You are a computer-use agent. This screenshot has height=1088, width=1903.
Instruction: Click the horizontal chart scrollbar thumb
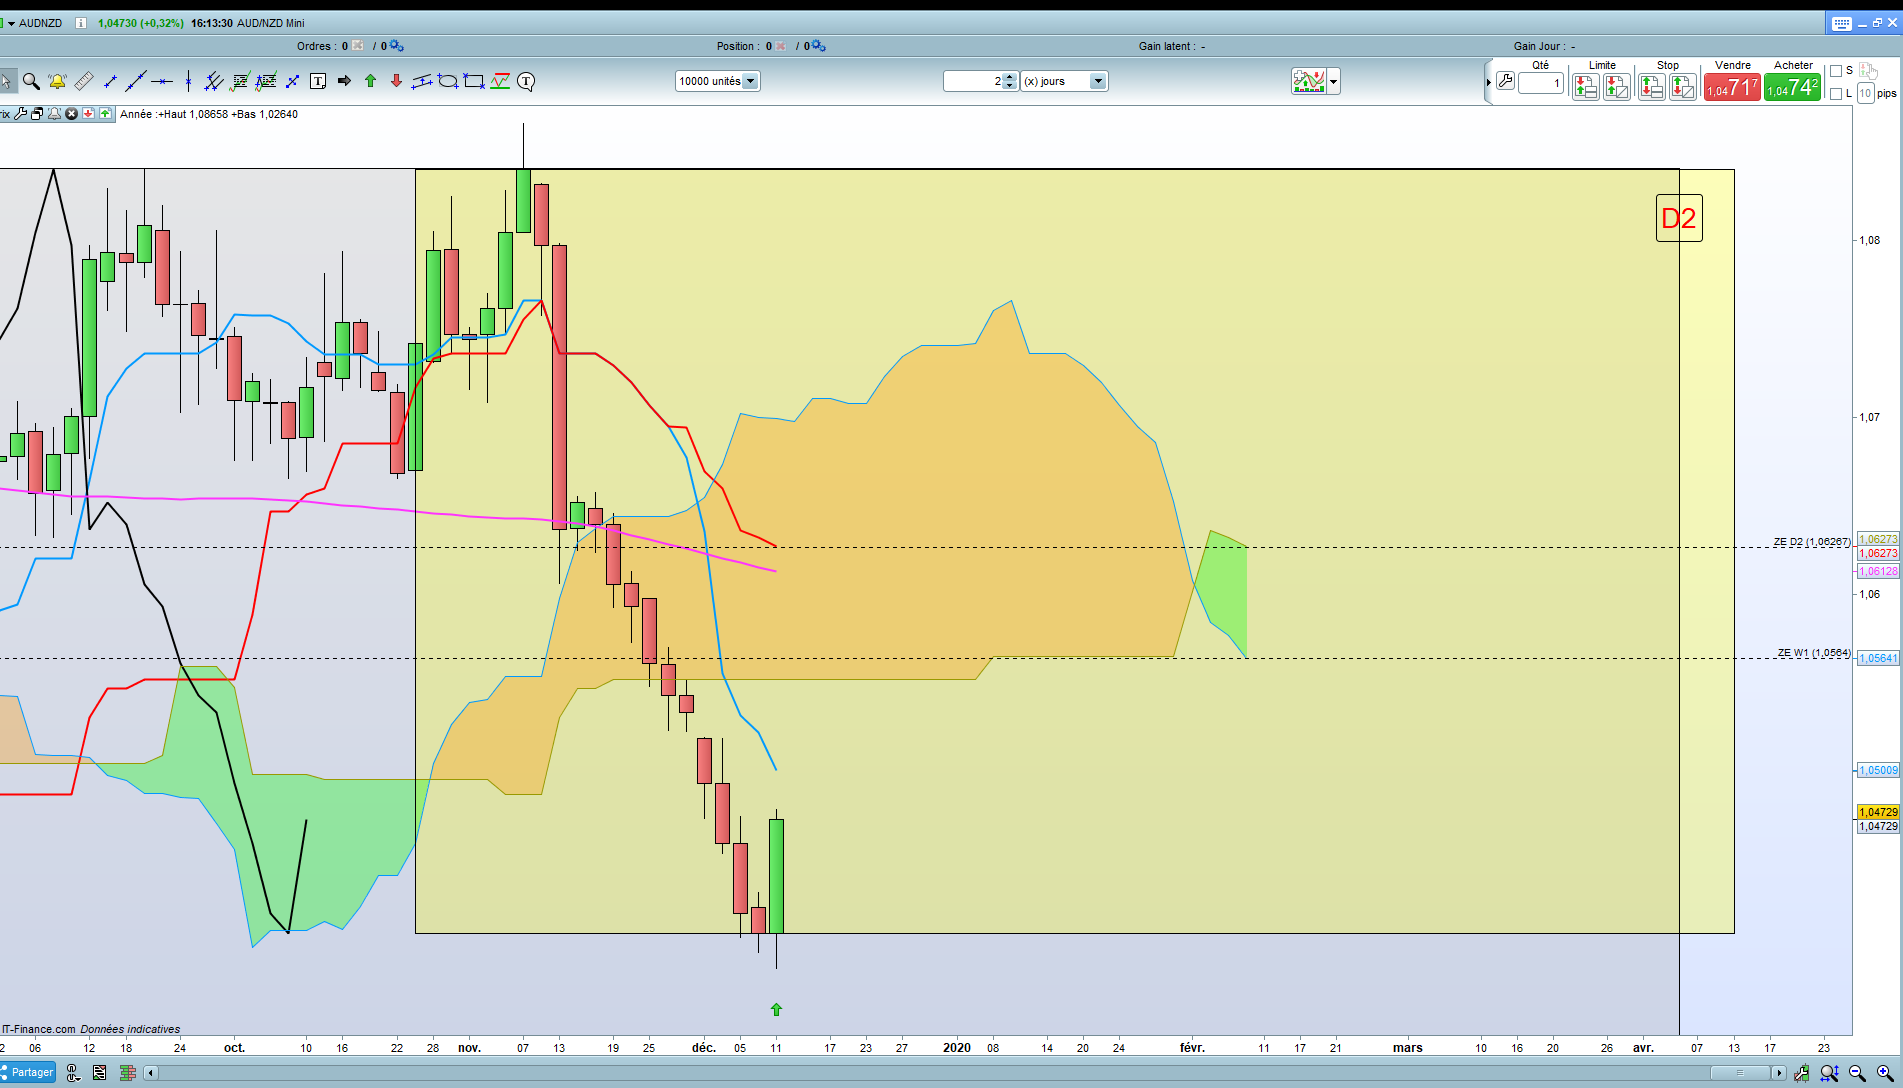[x=1741, y=1073]
